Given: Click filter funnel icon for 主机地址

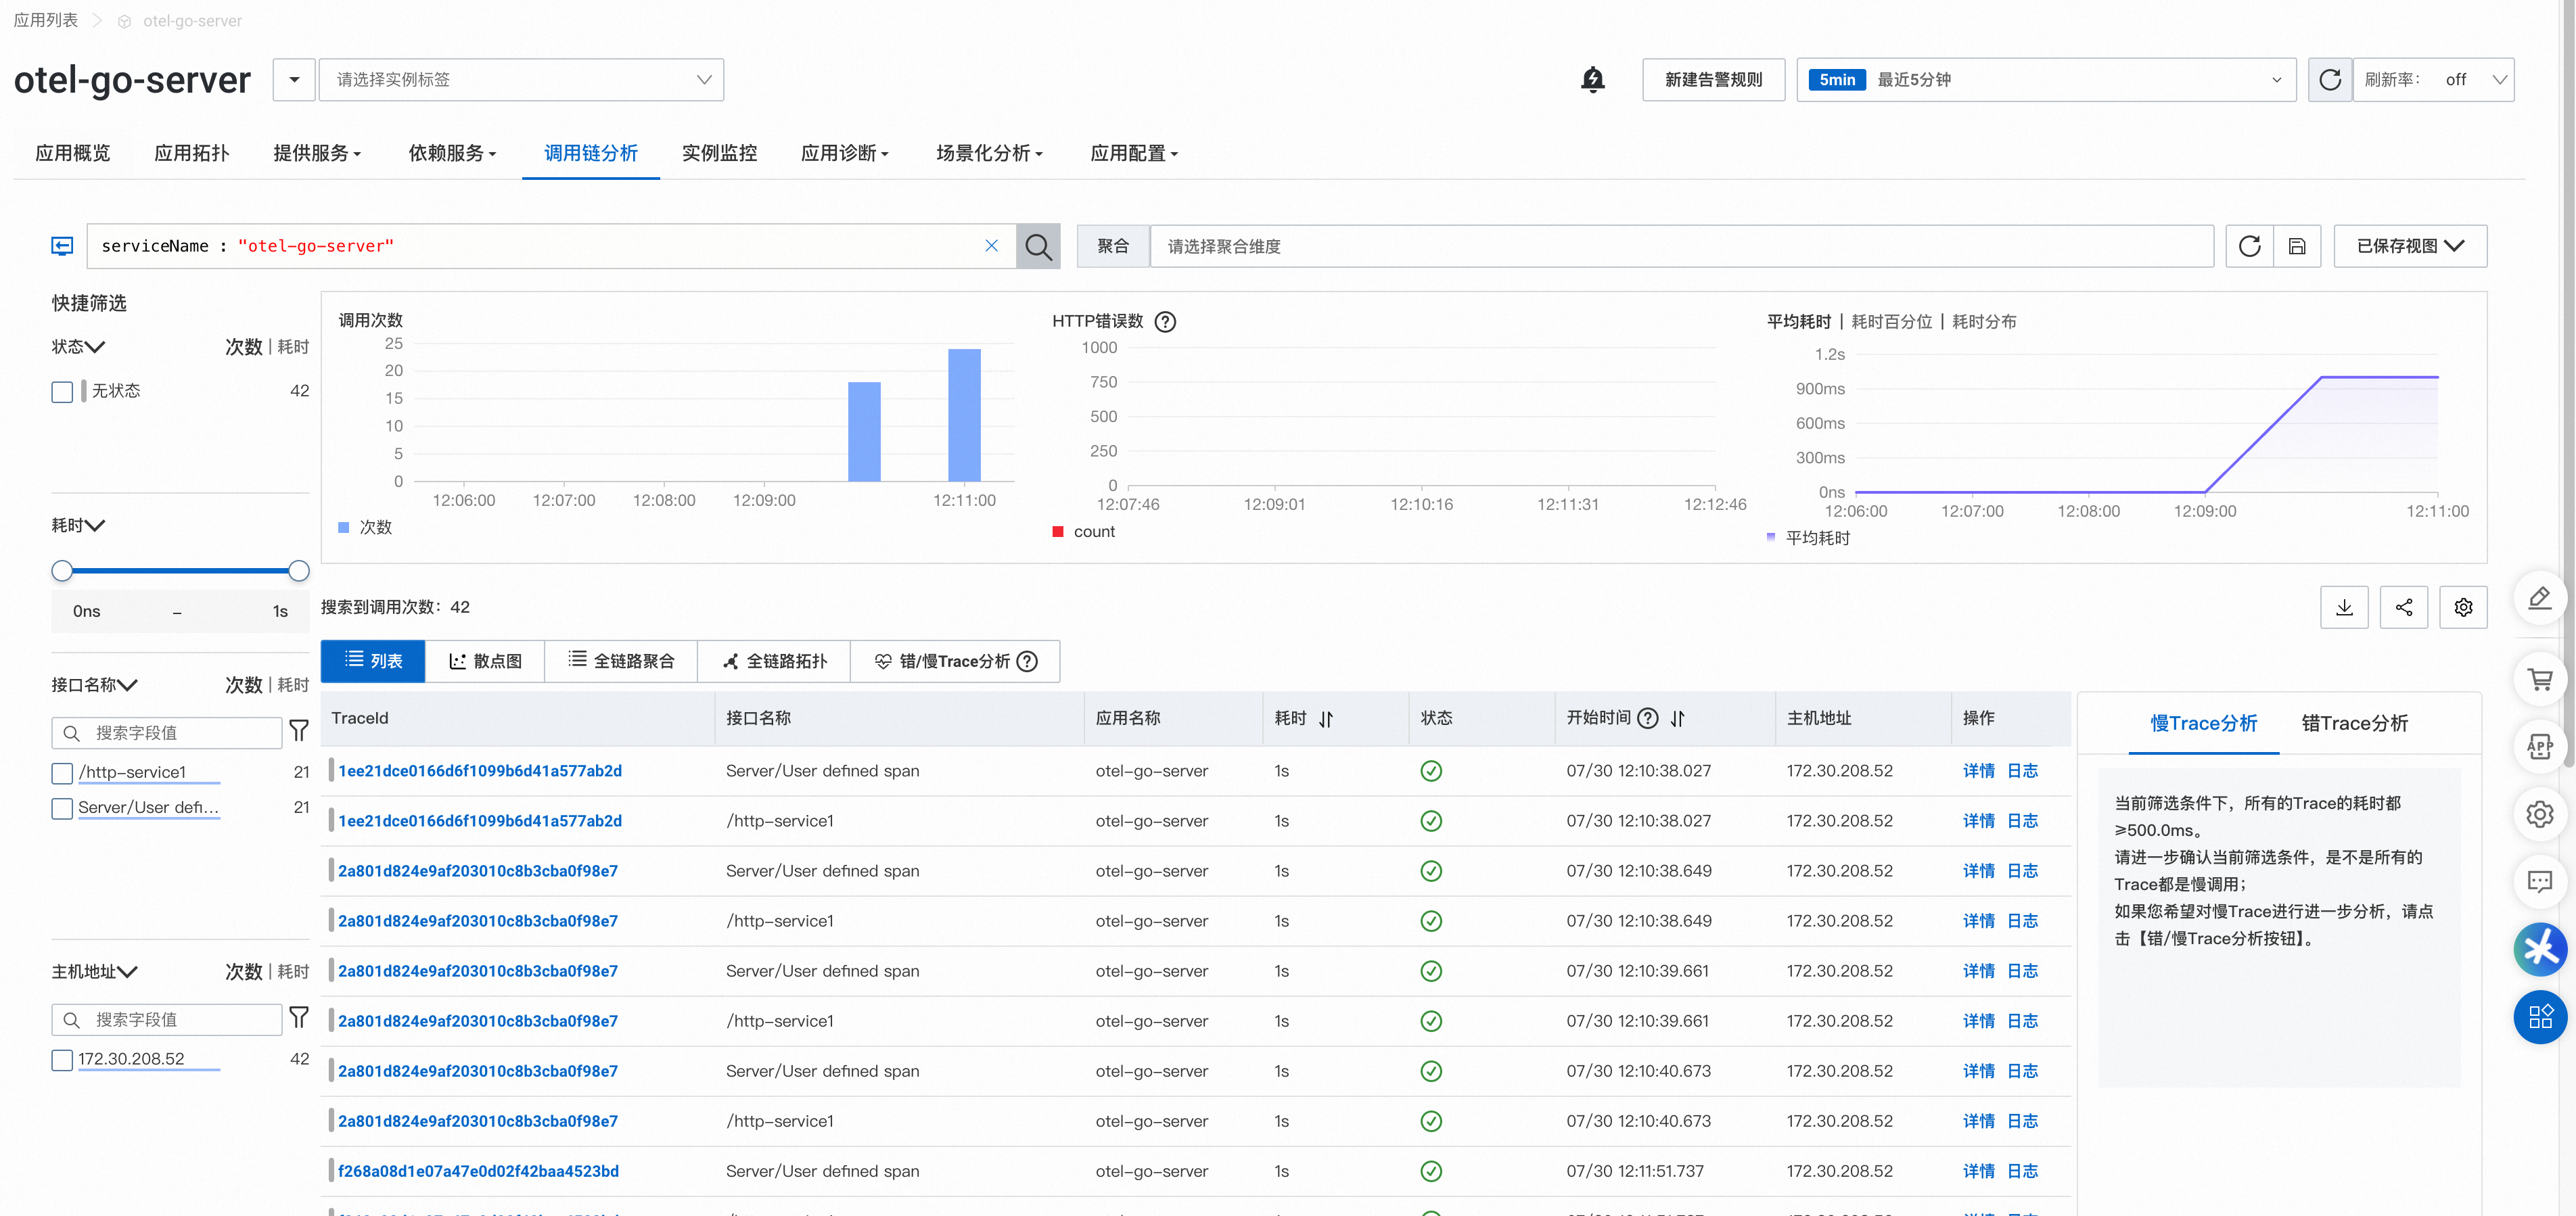Looking at the screenshot, I should click(x=298, y=1018).
